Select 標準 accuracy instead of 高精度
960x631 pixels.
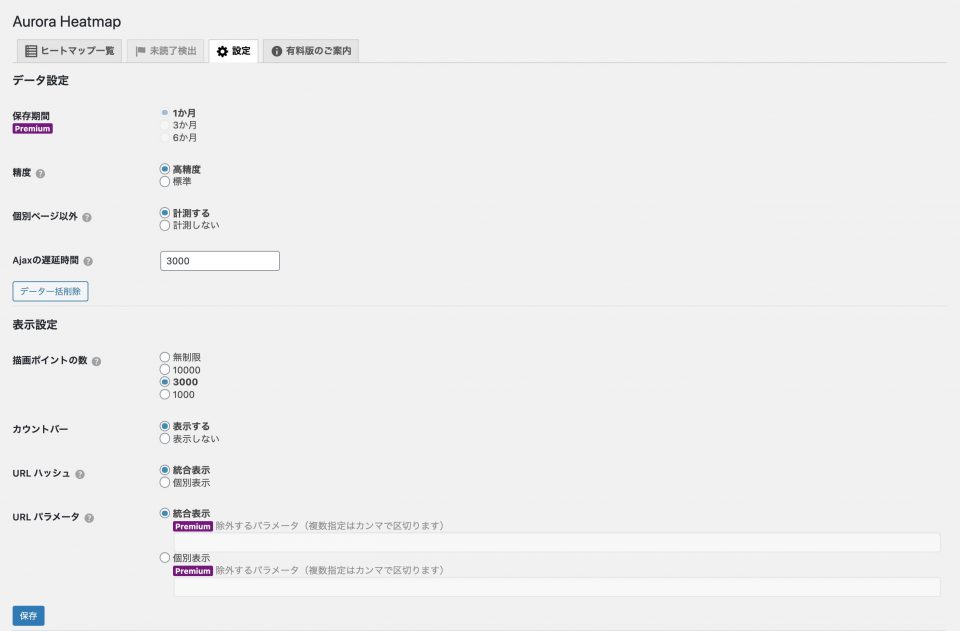tap(163, 182)
